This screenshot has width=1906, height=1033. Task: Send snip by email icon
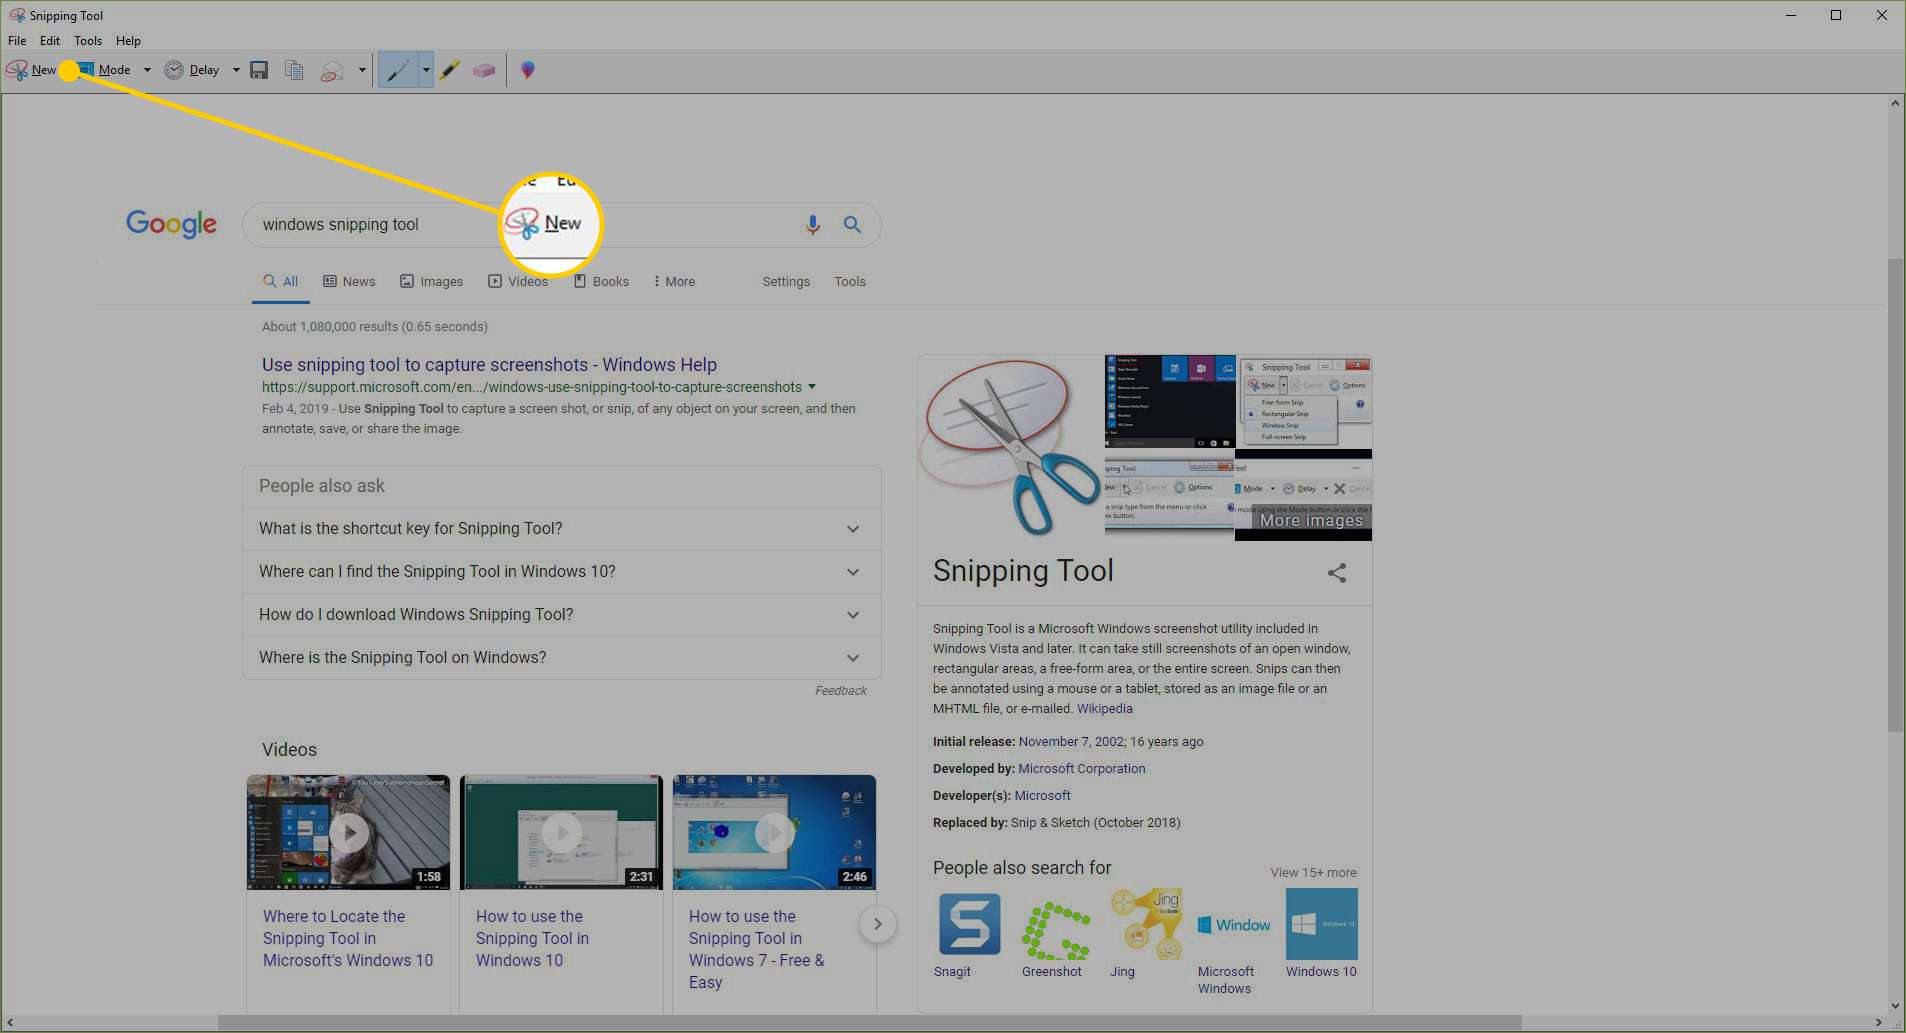pyautogui.click(x=332, y=70)
